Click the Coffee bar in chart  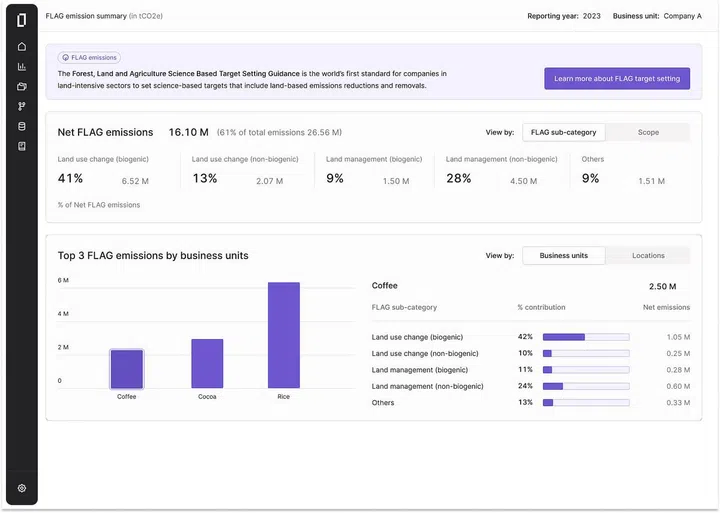[x=127, y=369]
